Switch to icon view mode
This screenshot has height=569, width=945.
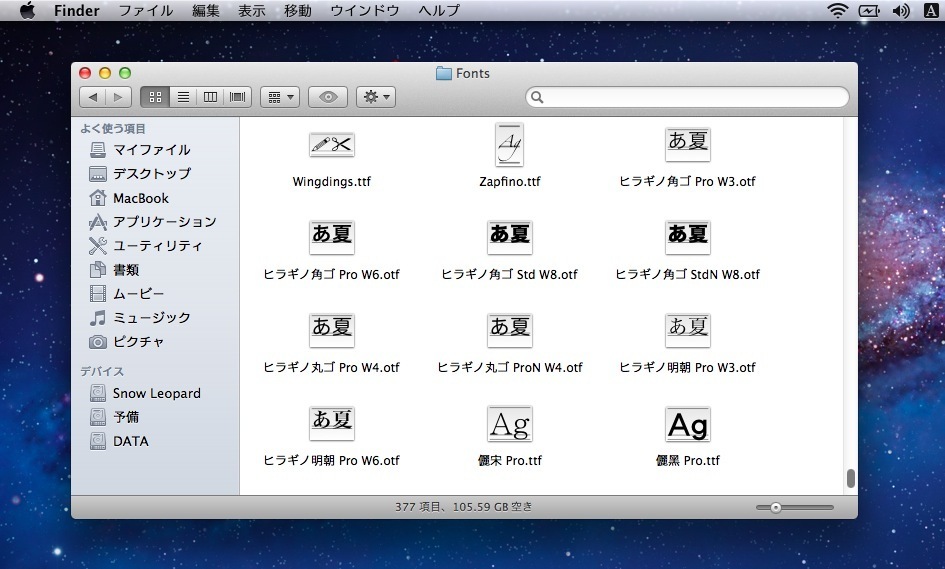[154, 97]
